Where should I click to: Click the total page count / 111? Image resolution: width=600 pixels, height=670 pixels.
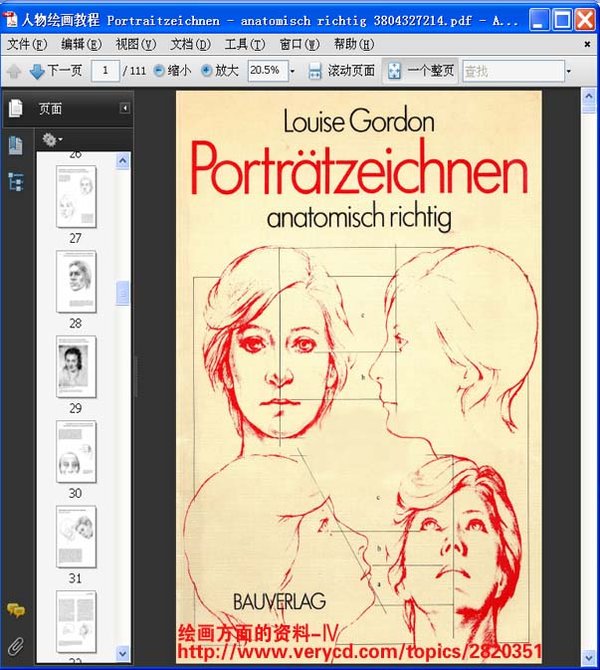click(x=134, y=71)
